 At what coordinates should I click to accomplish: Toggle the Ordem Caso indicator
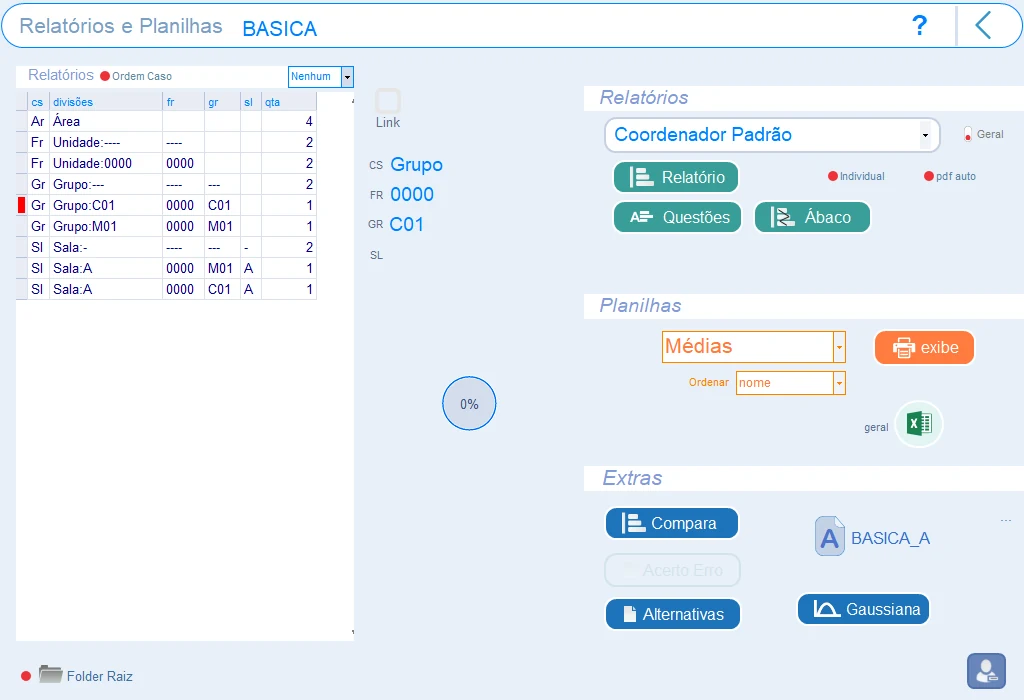104,76
